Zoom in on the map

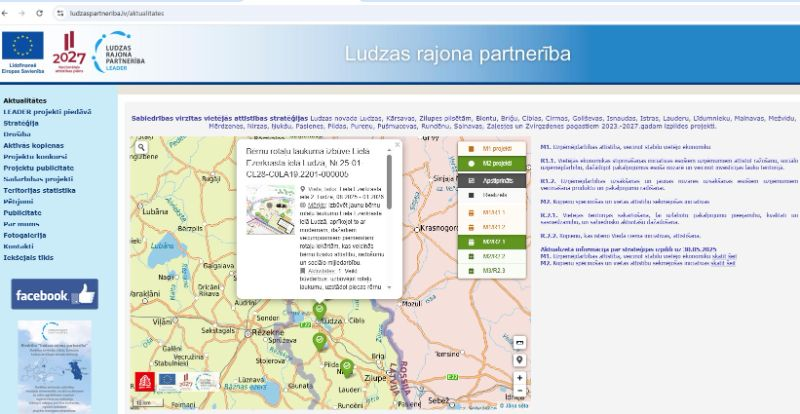point(519,377)
